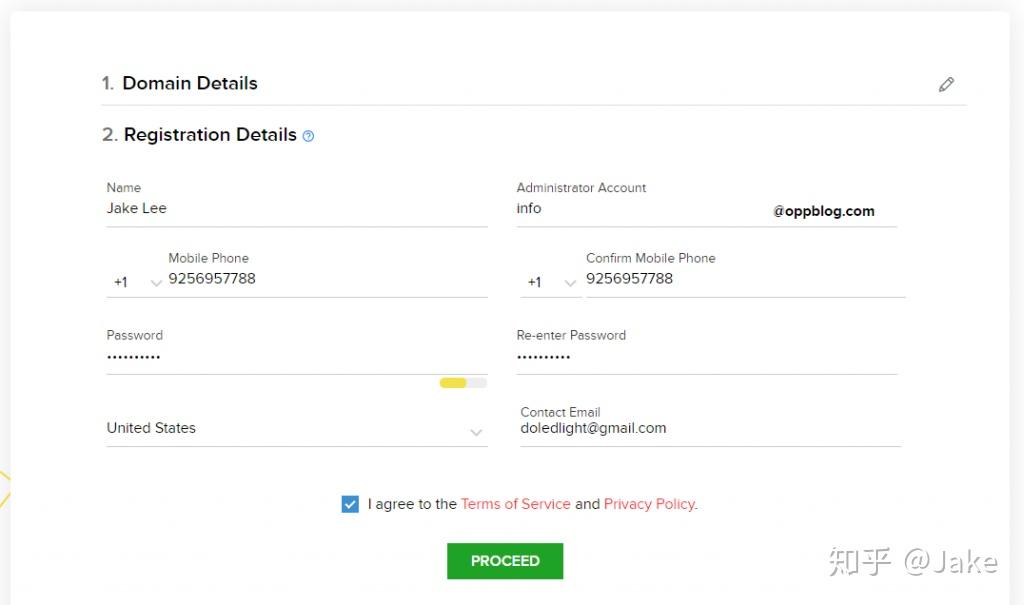Select the Contact Email field
The height and width of the screenshot is (605, 1024).
(x=710, y=428)
